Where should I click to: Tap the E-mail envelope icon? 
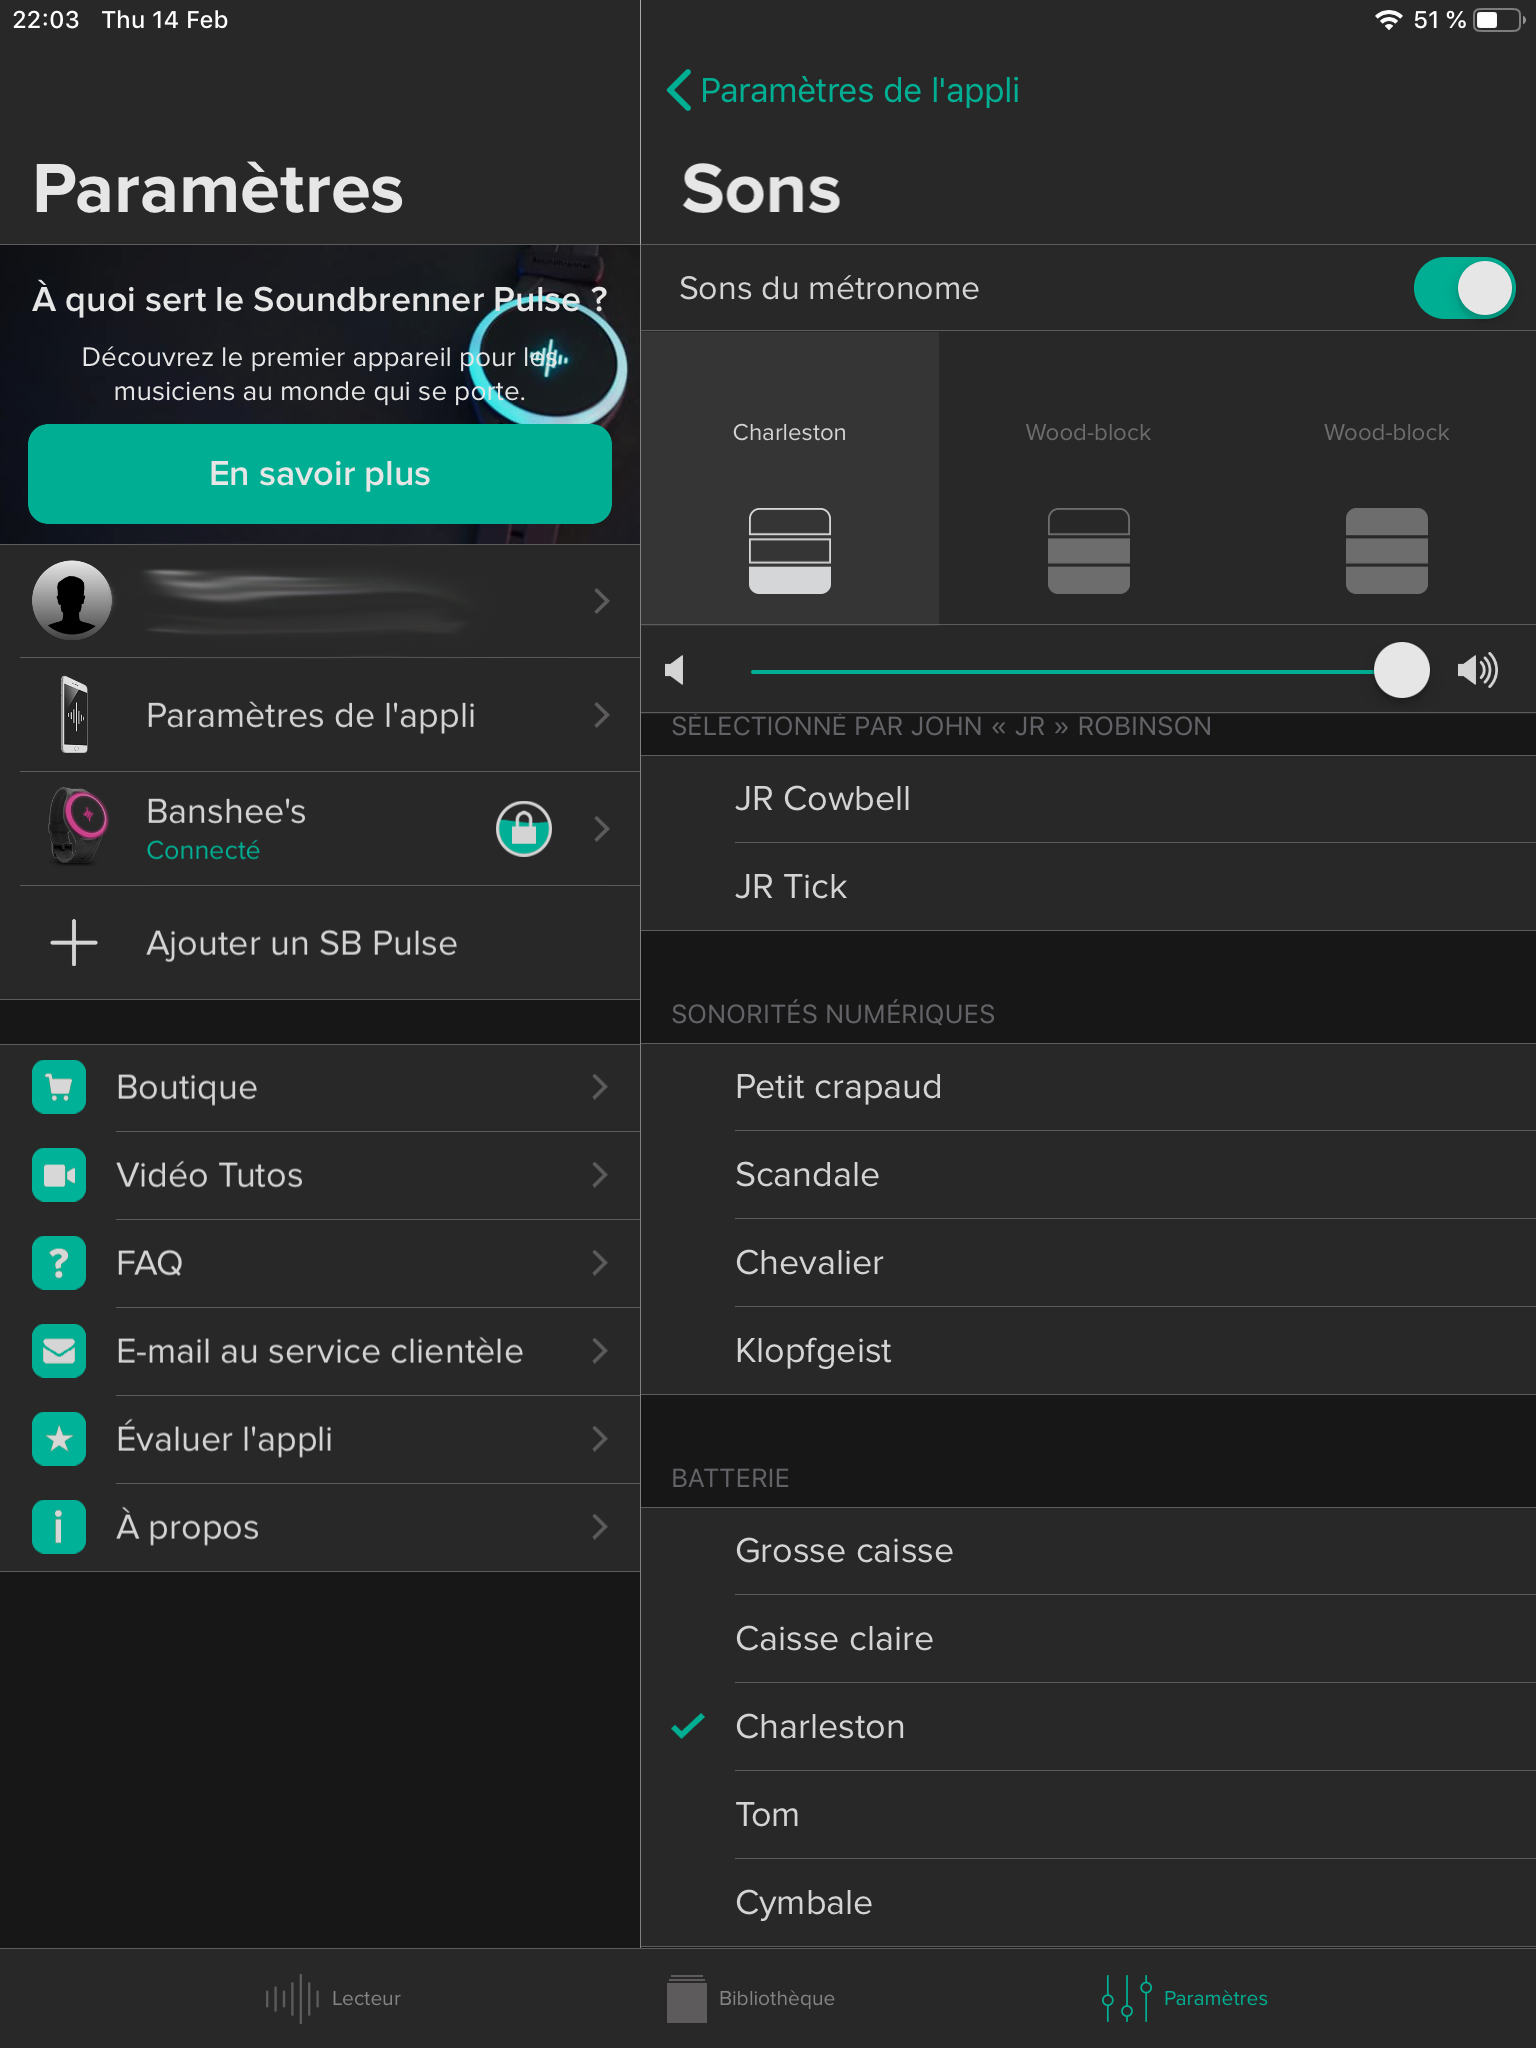[x=59, y=1351]
